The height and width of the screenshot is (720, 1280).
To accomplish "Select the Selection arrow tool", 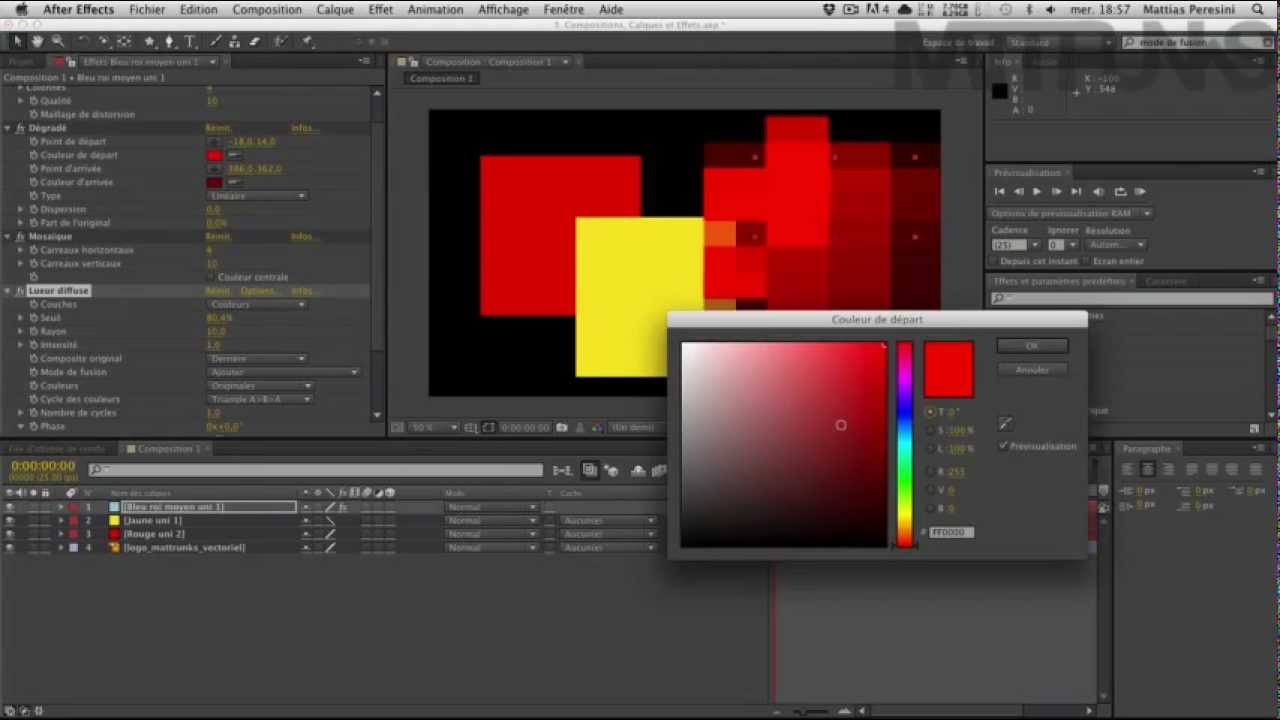I will pyautogui.click(x=17, y=42).
